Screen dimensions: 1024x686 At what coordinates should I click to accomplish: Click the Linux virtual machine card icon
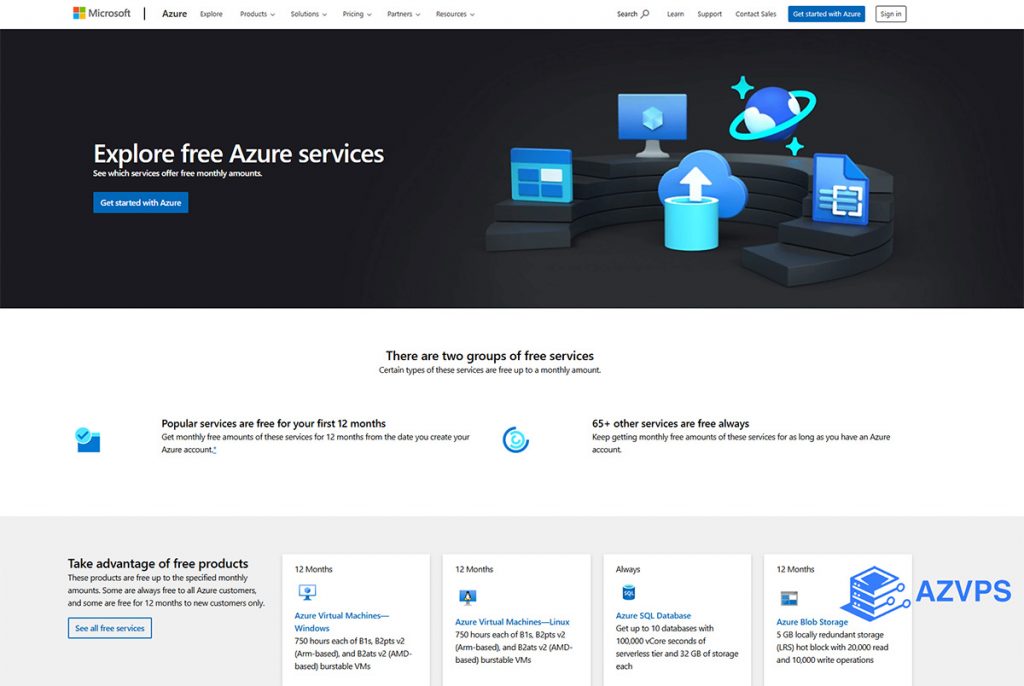click(467, 597)
